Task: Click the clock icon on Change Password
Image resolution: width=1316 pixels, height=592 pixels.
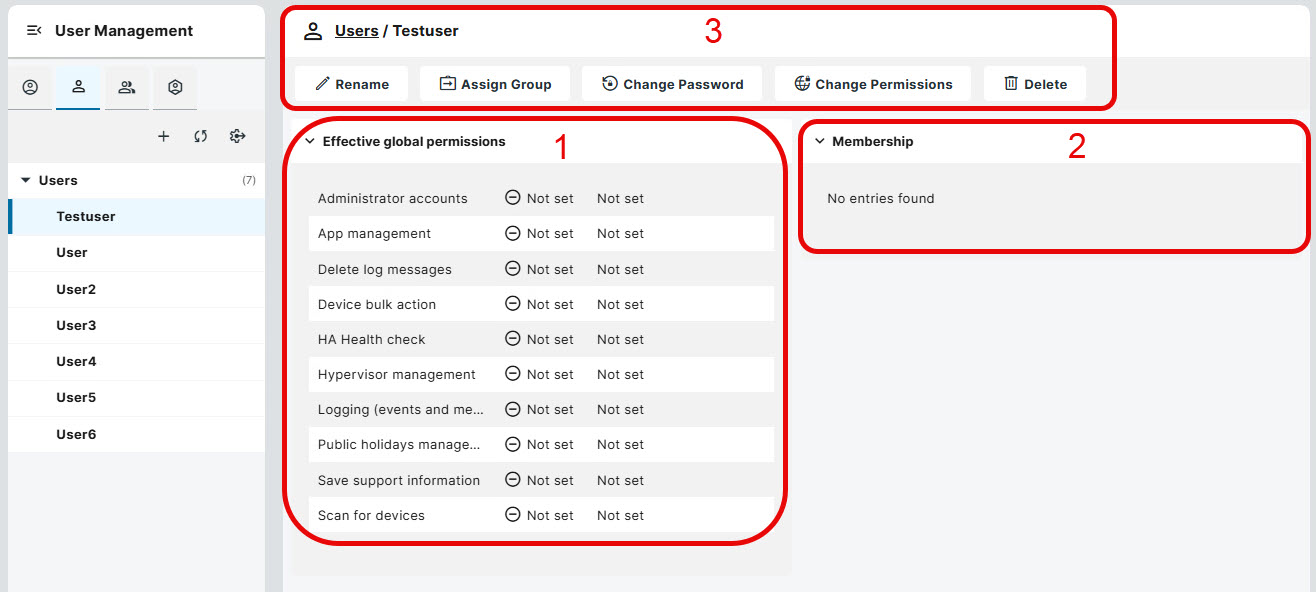Action: coord(610,84)
